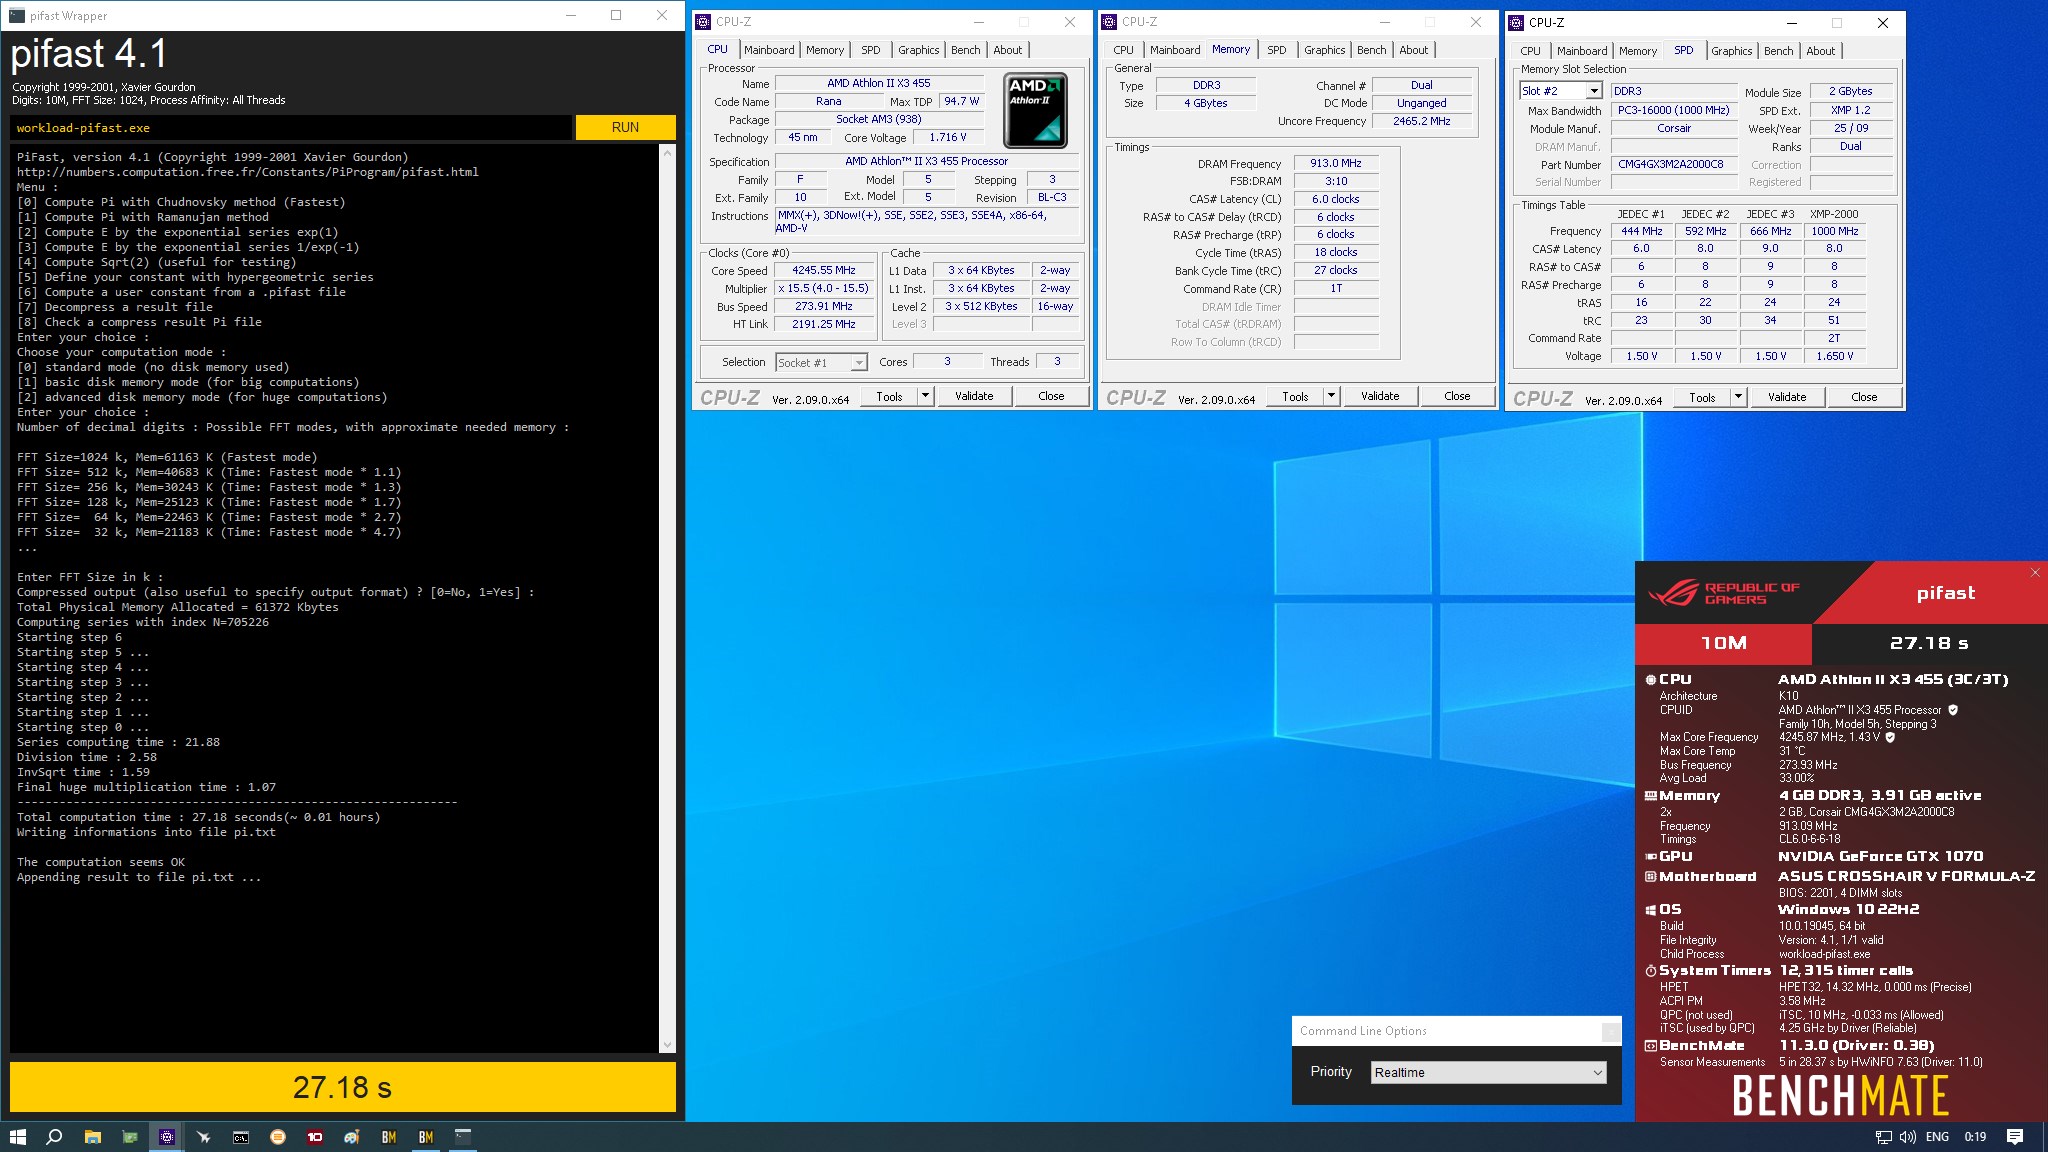Expand the Socket #1 selection dropdown
Image resolution: width=2048 pixels, height=1152 pixels.
coord(858,362)
